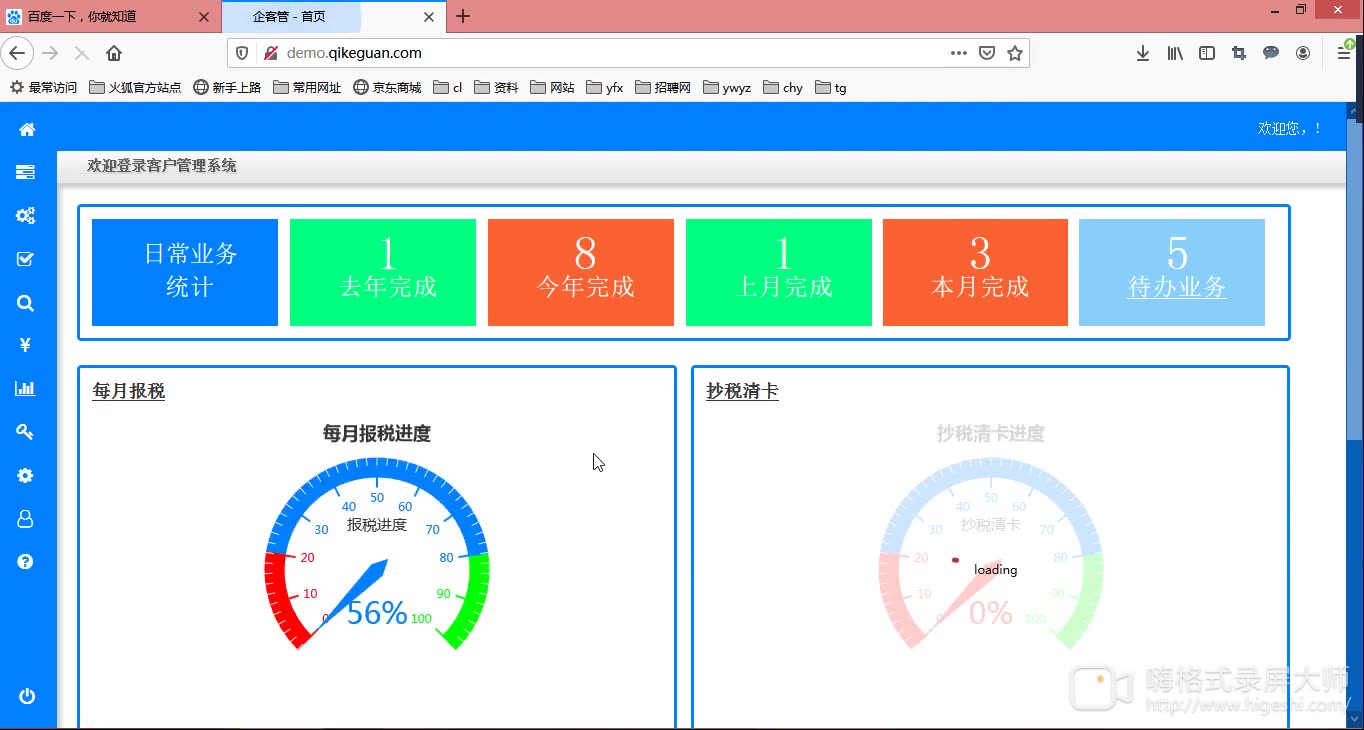Open the ywyz bookmark folder
Screen dimensions: 1364x730
727,87
